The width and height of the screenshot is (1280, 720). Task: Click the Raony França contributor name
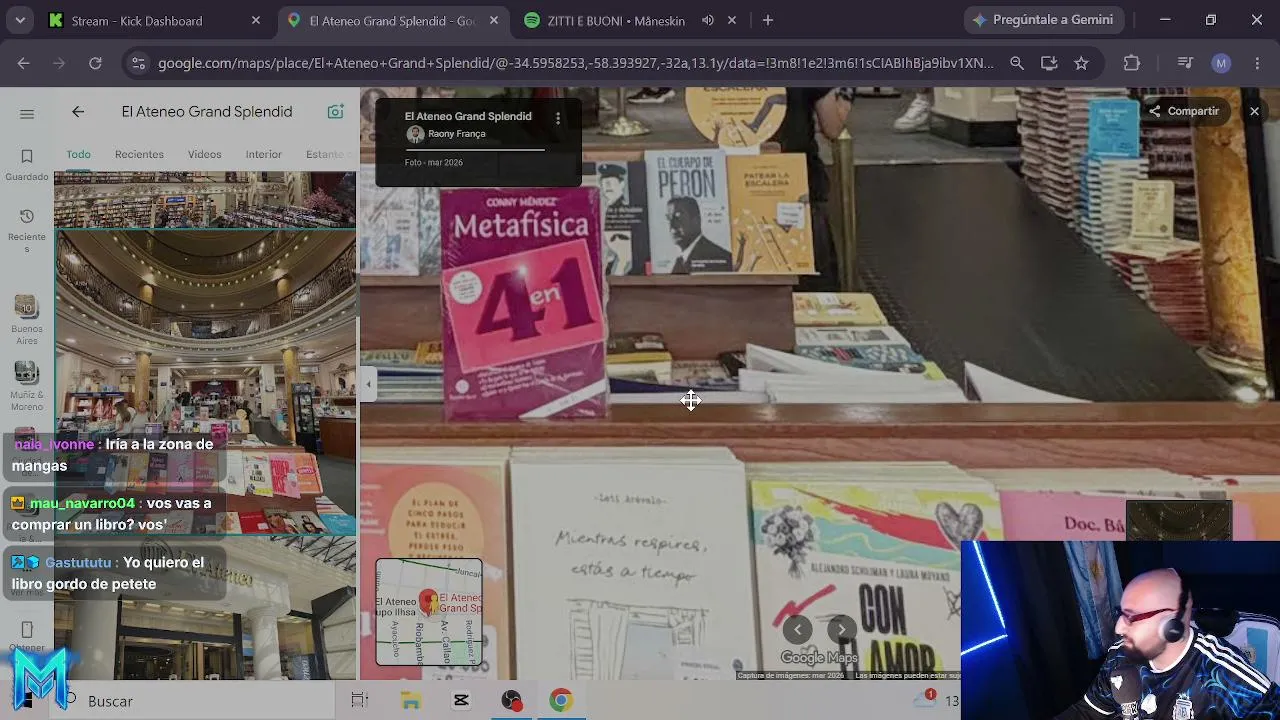[457, 134]
